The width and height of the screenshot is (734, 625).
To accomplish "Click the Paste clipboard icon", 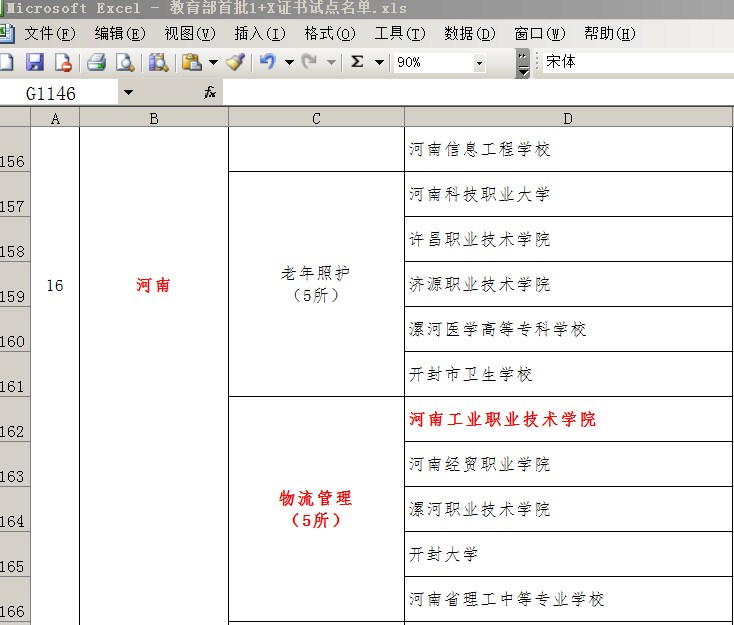I will coord(191,62).
